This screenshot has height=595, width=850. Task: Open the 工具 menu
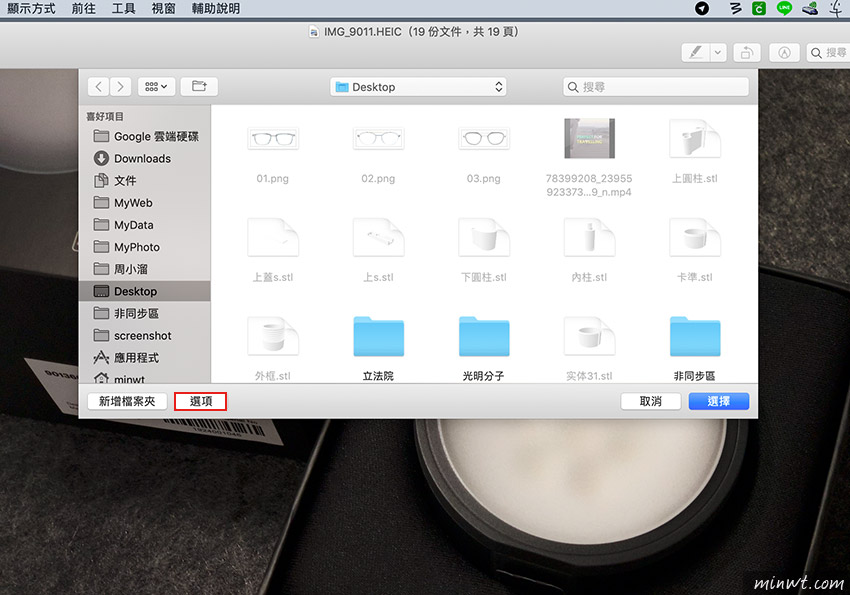[124, 8]
